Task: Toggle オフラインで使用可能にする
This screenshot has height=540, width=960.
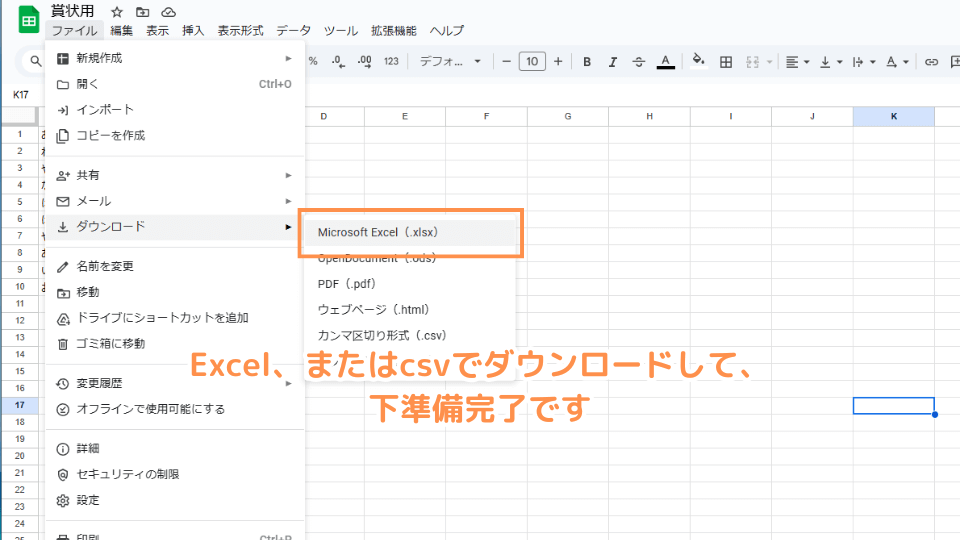Action: coord(175,409)
